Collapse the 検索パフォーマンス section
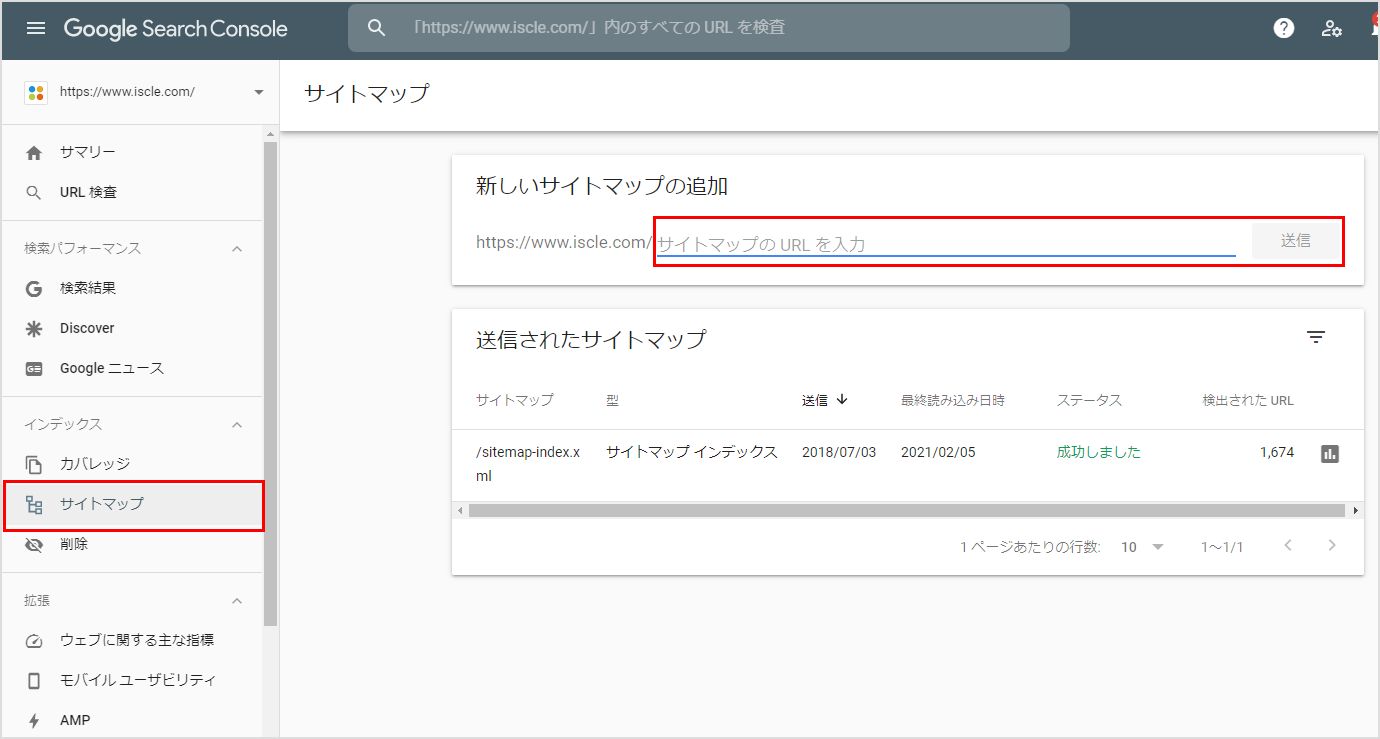This screenshot has height=739, width=1380. click(x=237, y=248)
